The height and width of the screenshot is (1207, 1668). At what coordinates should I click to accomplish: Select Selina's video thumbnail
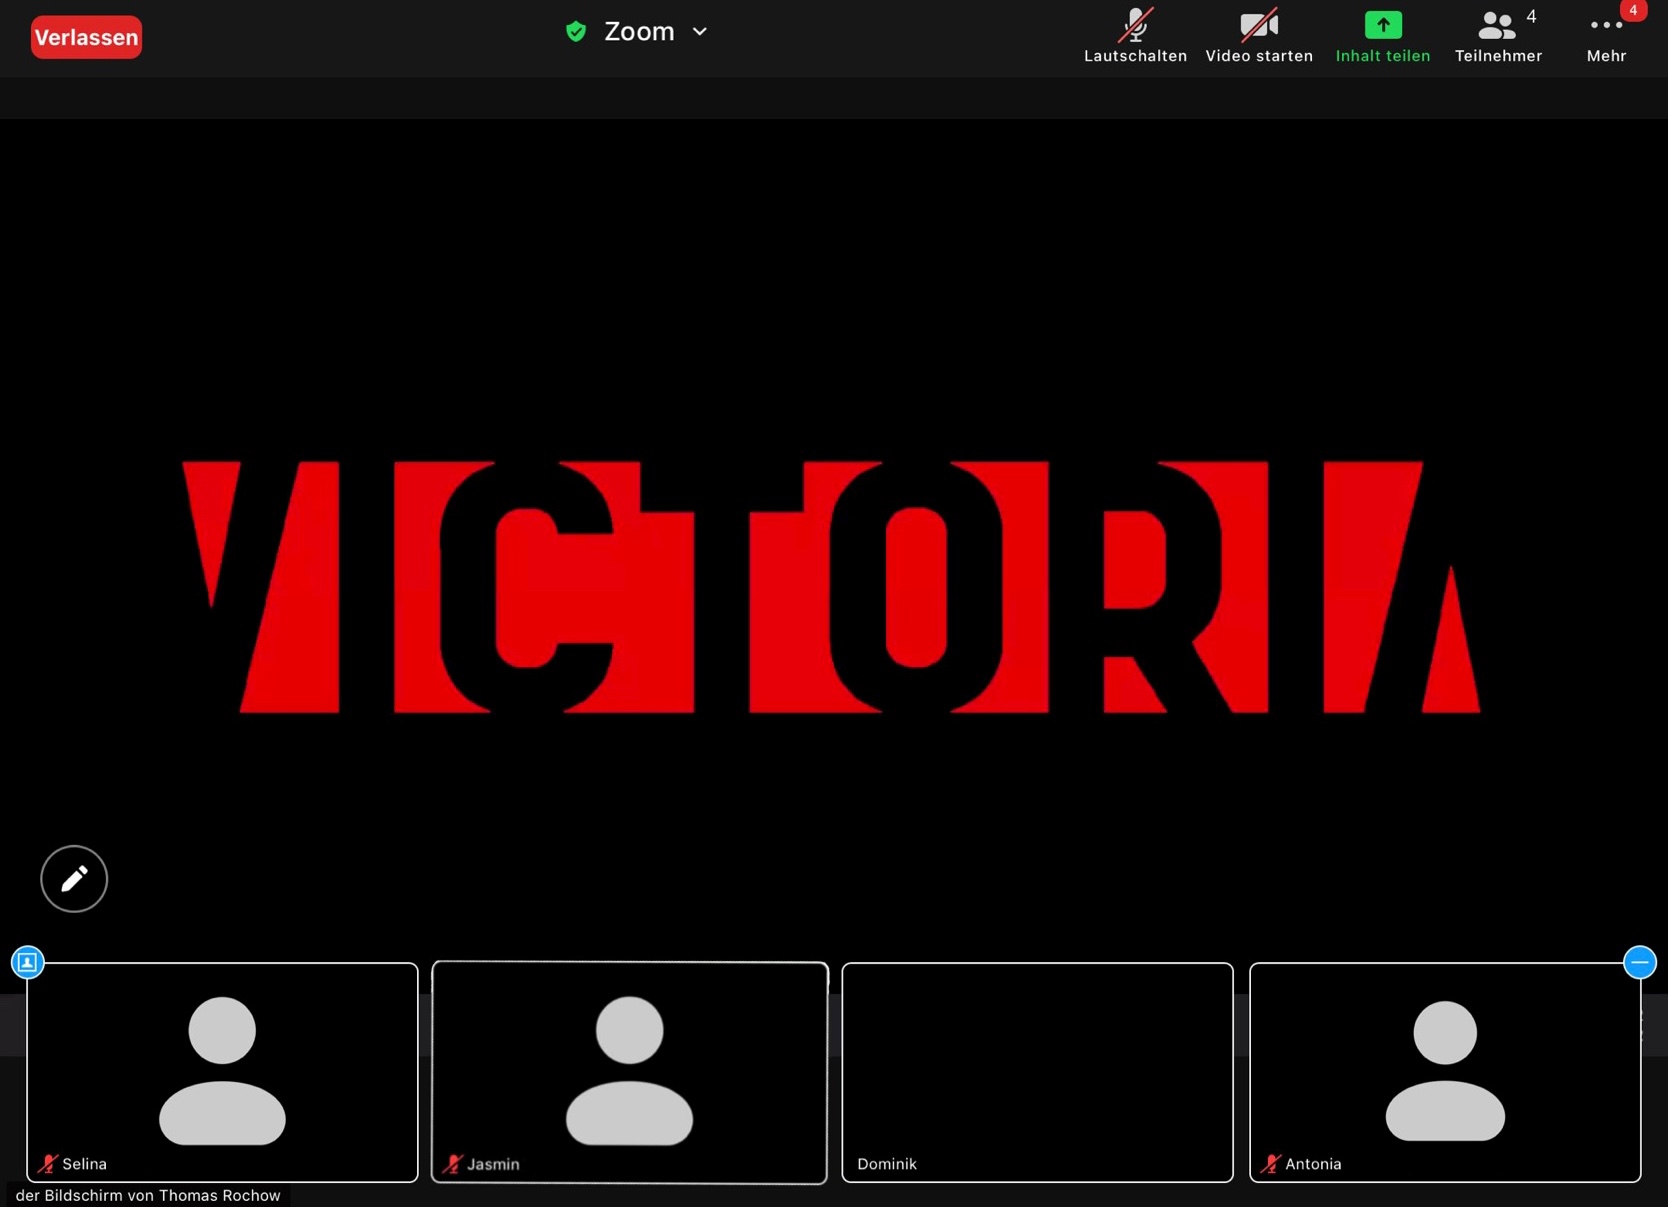(x=222, y=1072)
